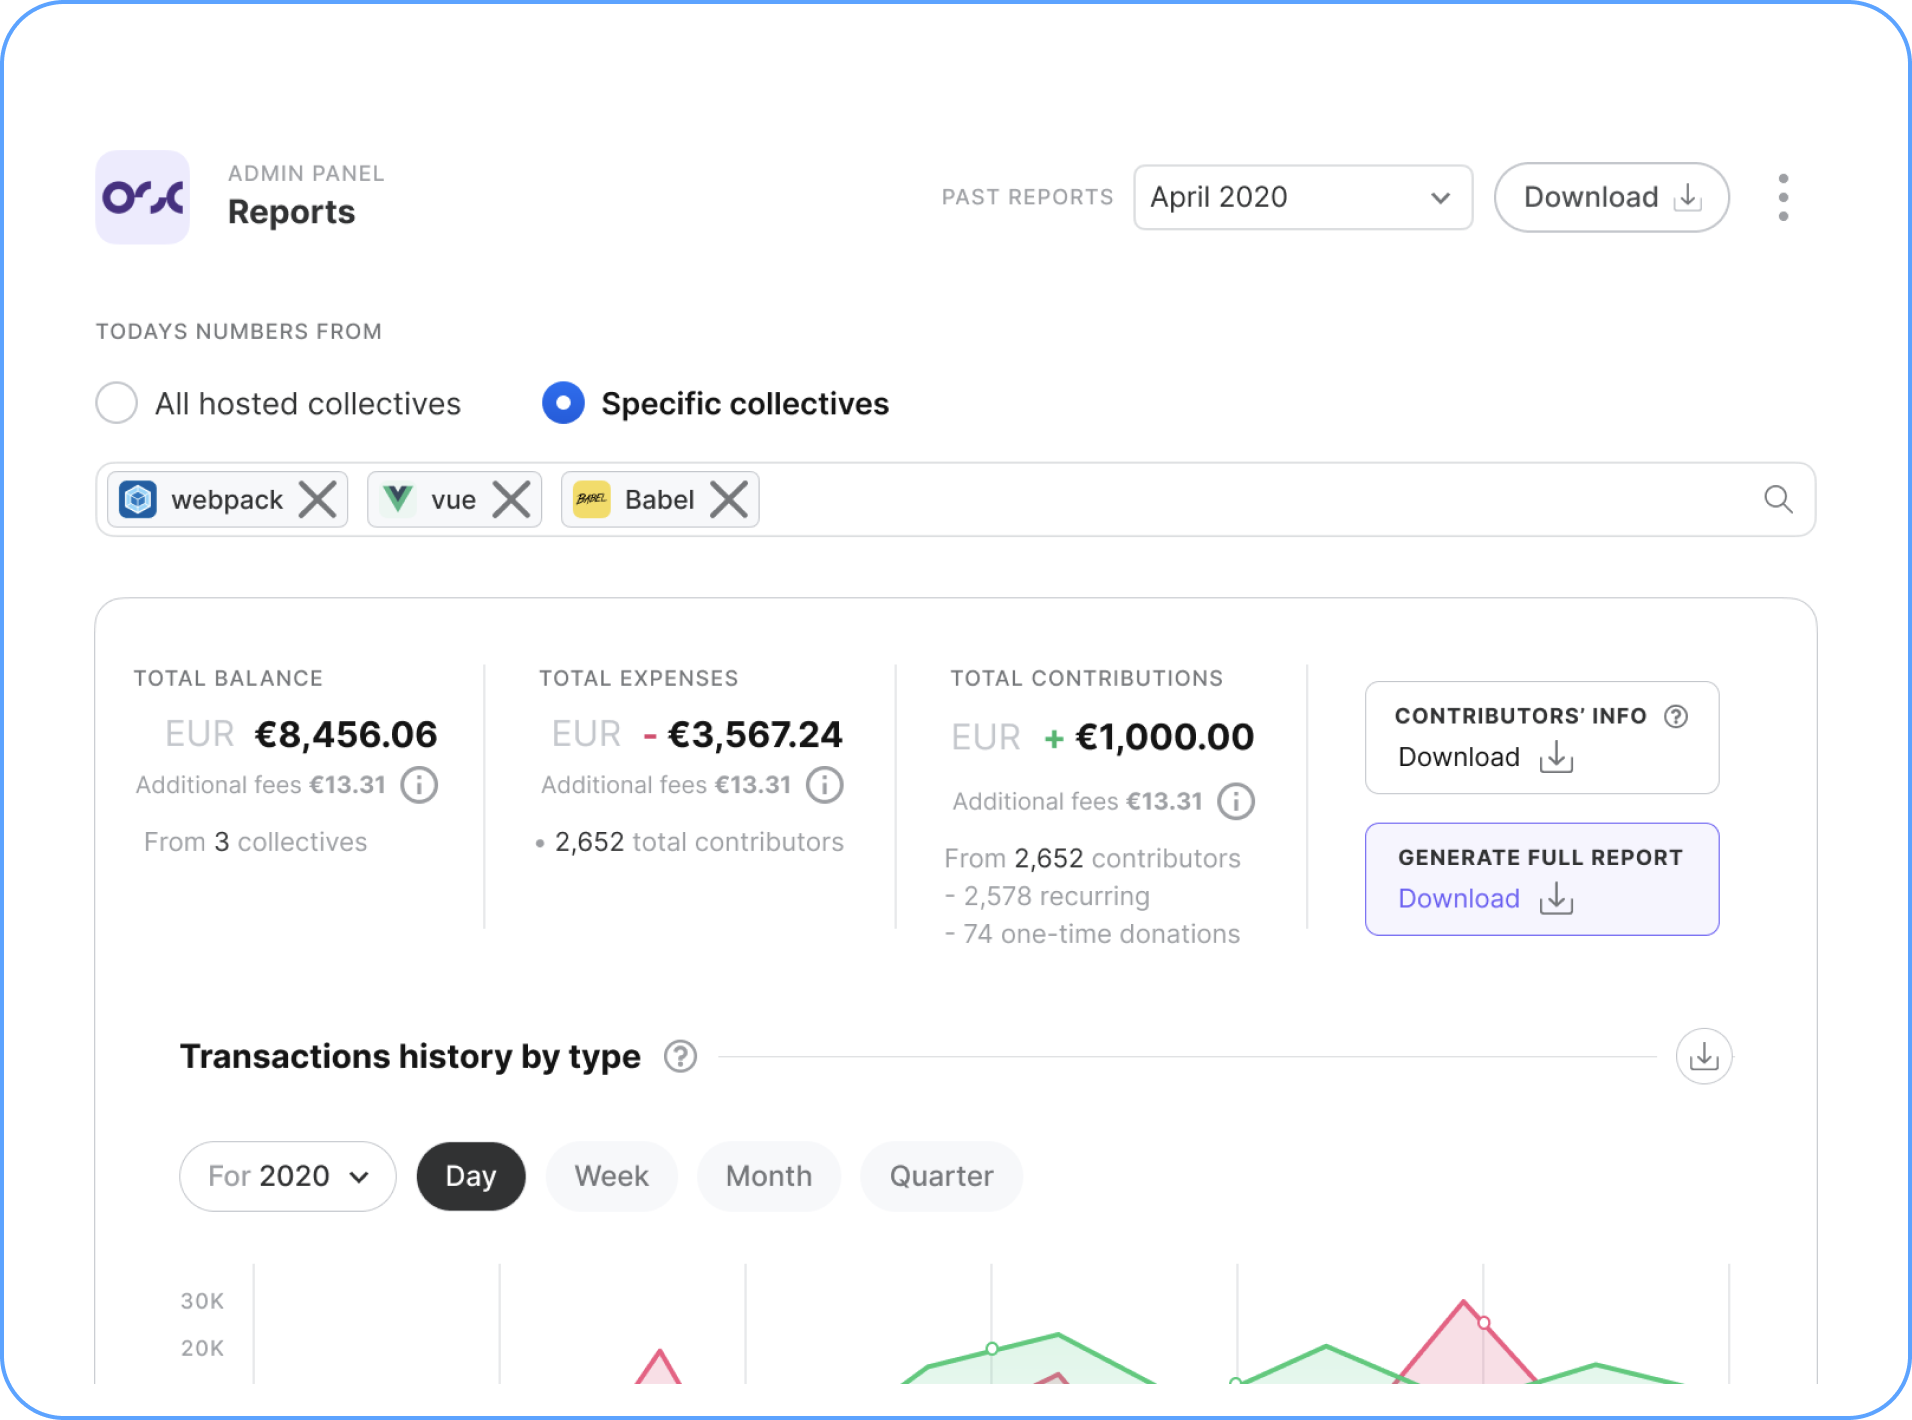Click the help icon next to Contributors' Info
This screenshot has width=1912, height=1420.
pos(1676,715)
